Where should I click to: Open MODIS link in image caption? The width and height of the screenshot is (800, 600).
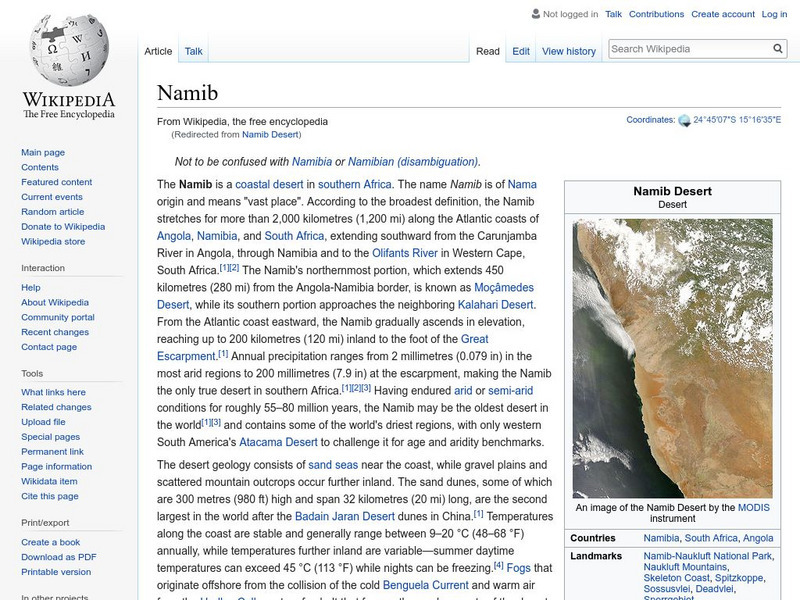click(x=754, y=508)
